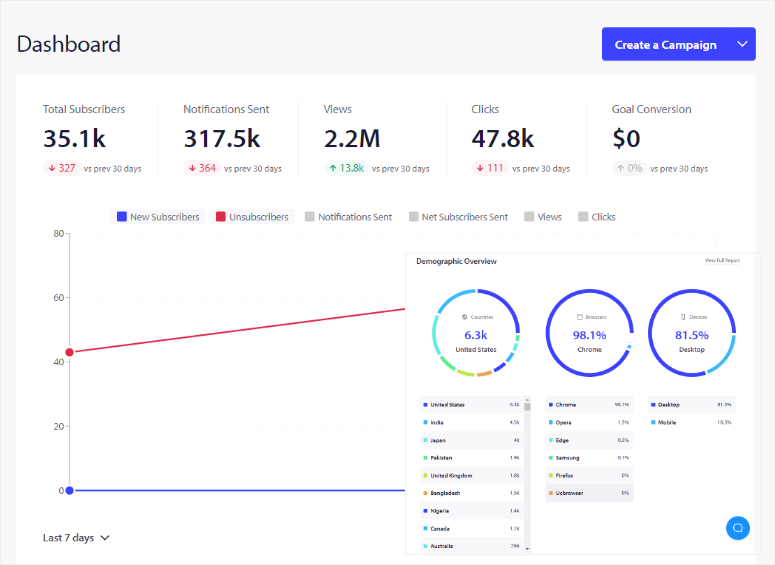The width and height of the screenshot is (775, 565).
Task: Click the $0 Goal Conversion value
Action: pyautogui.click(x=626, y=138)
